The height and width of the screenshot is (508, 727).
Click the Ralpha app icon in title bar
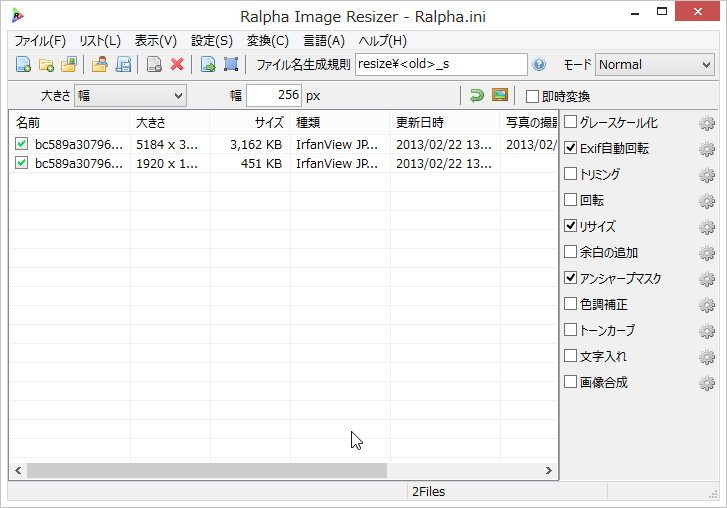pyautogui.click(x=18, y=16)
